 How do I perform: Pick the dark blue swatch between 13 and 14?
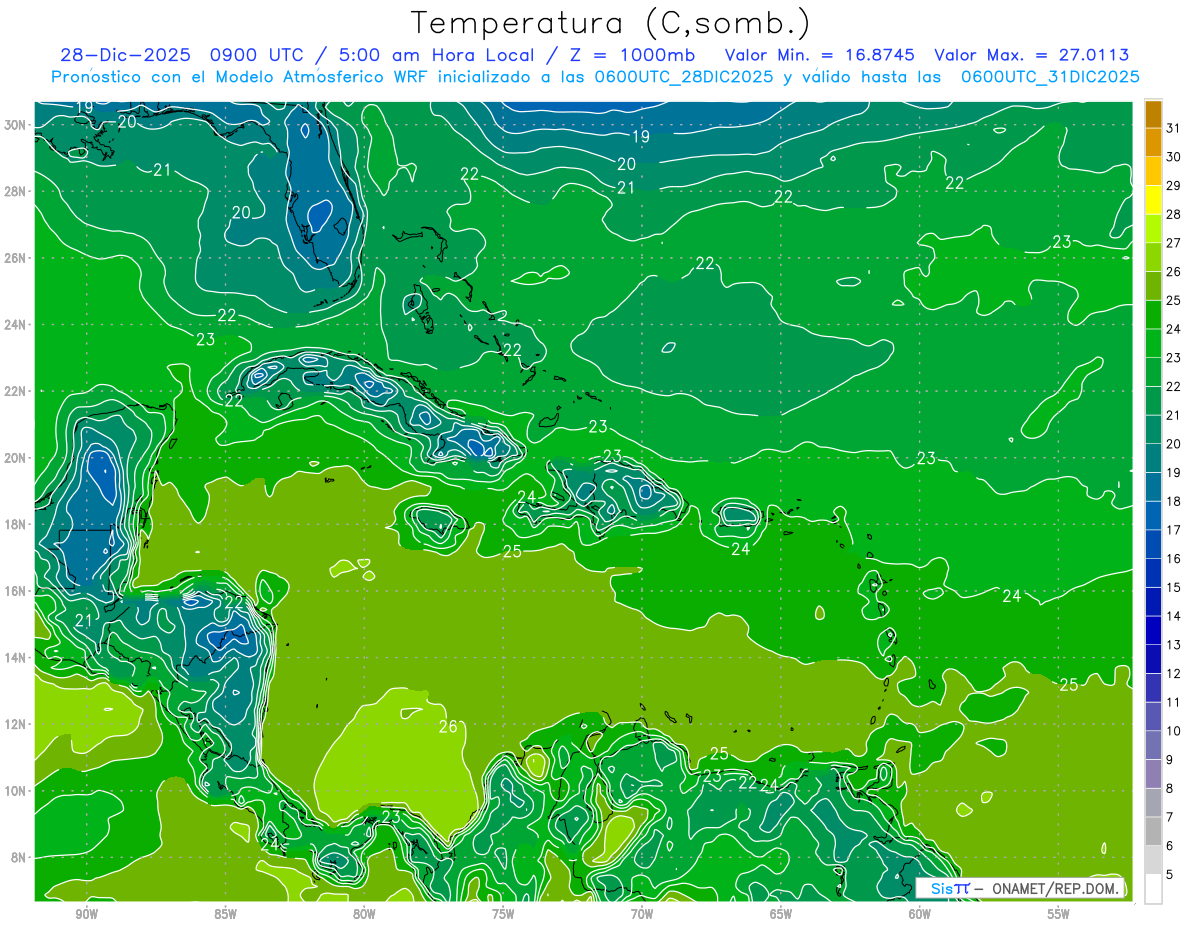click(1153, 630)
